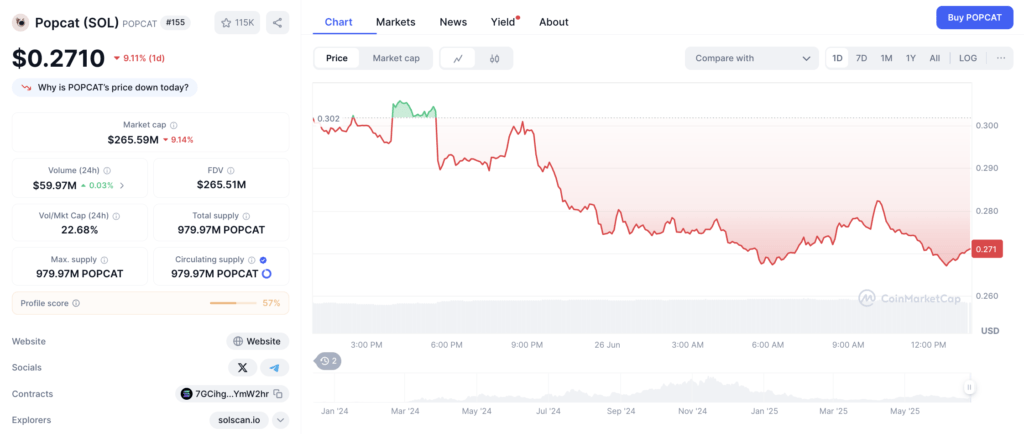Image resolution: width=1024 pixels, height=434 pixels.
Task: Copy the contract address icon
Action: coord(278,394)
